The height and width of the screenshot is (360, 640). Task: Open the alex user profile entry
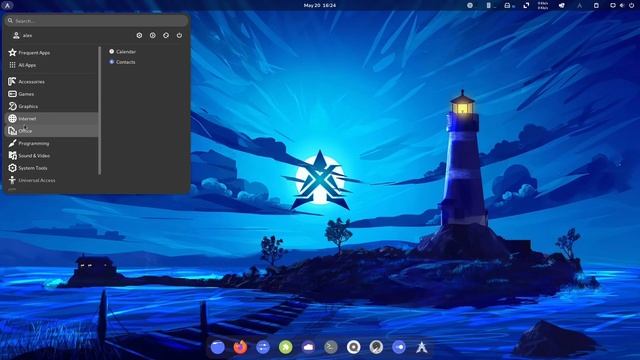22,36
